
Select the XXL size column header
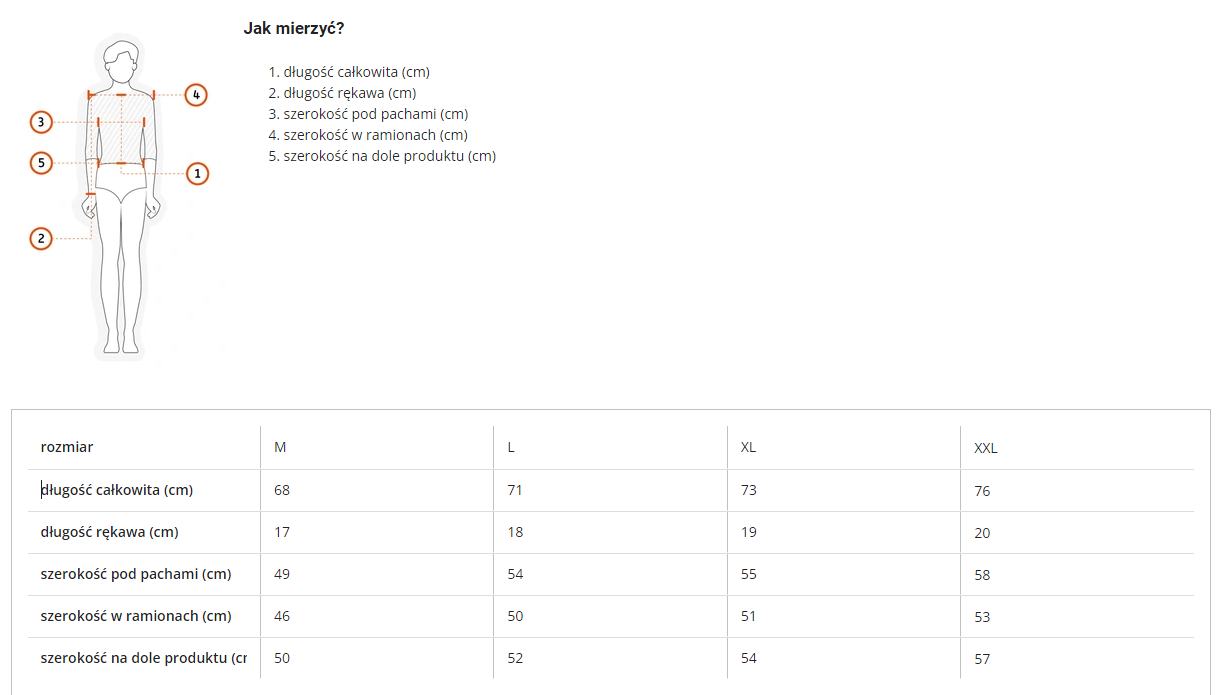986,448
